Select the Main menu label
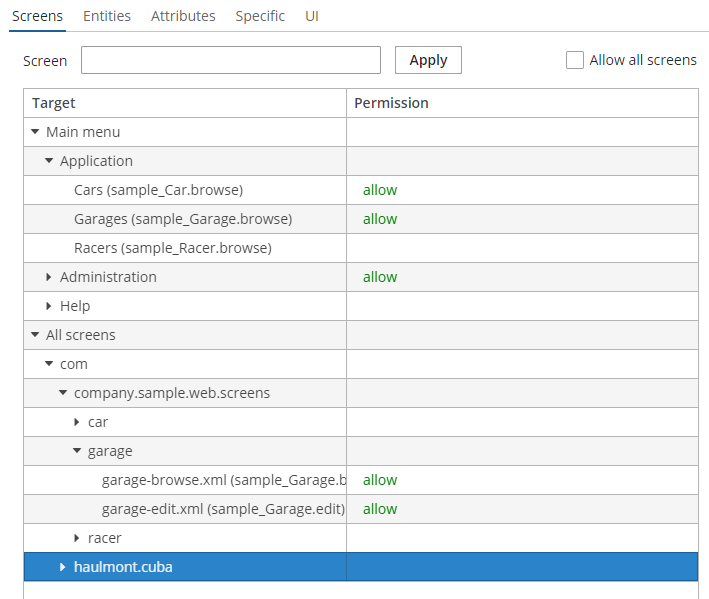 (83, 132)
